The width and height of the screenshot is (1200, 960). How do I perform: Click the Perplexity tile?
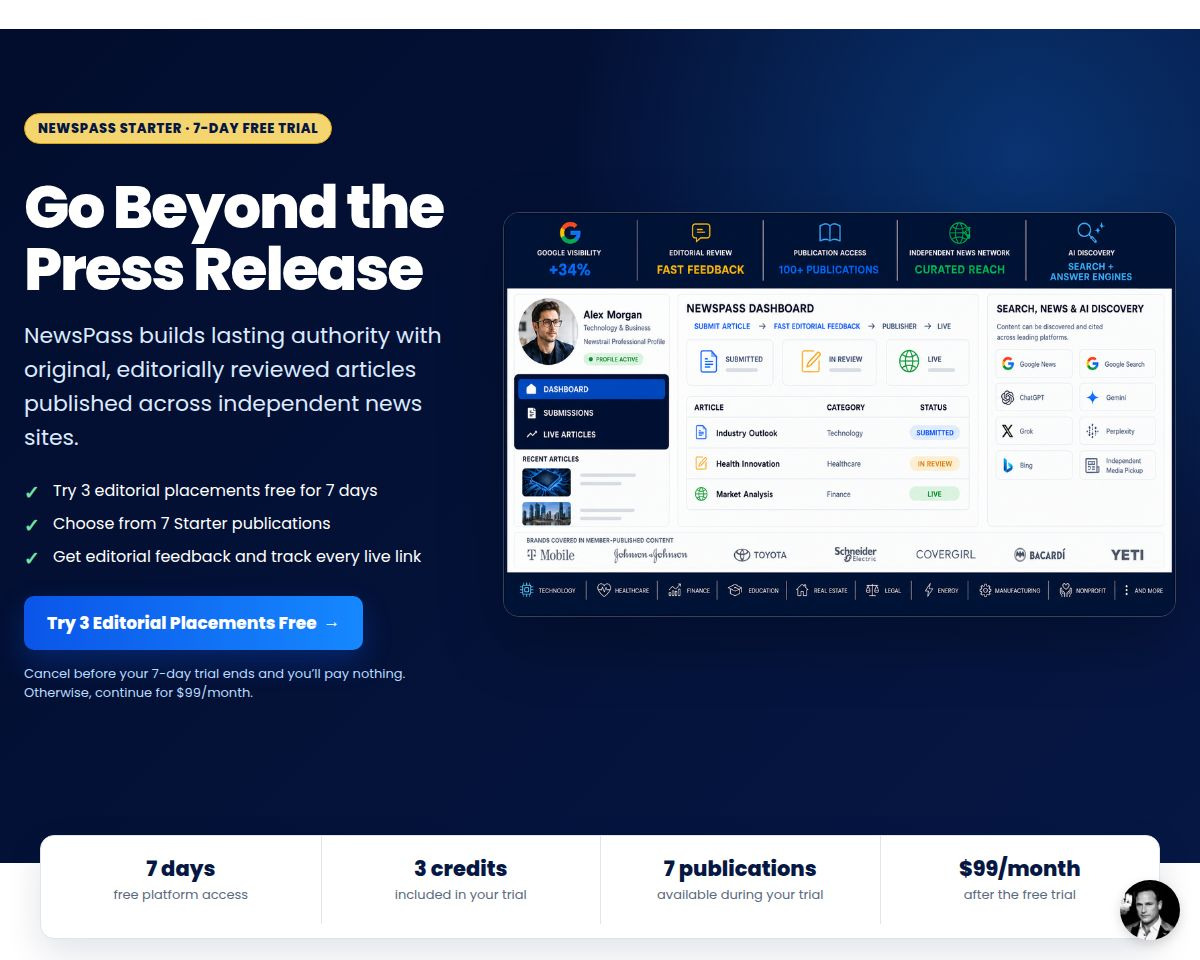1119,431
